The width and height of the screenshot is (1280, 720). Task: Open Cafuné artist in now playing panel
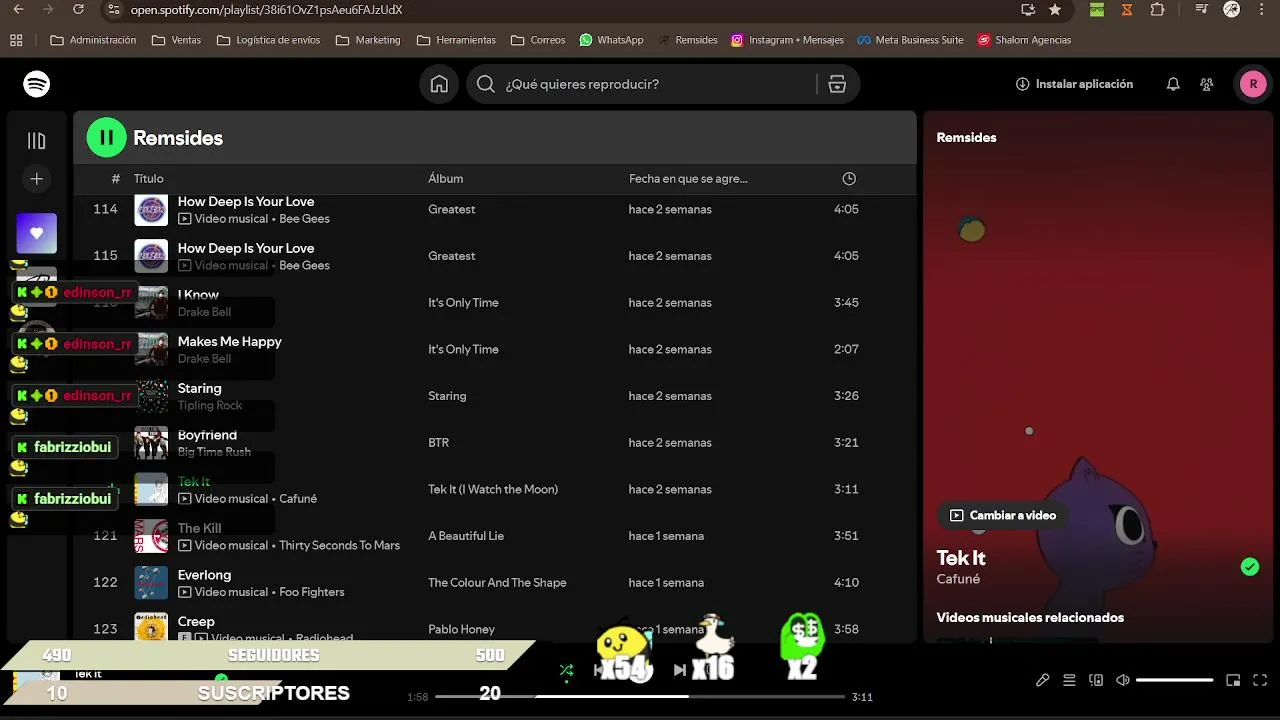coord(958,579)
